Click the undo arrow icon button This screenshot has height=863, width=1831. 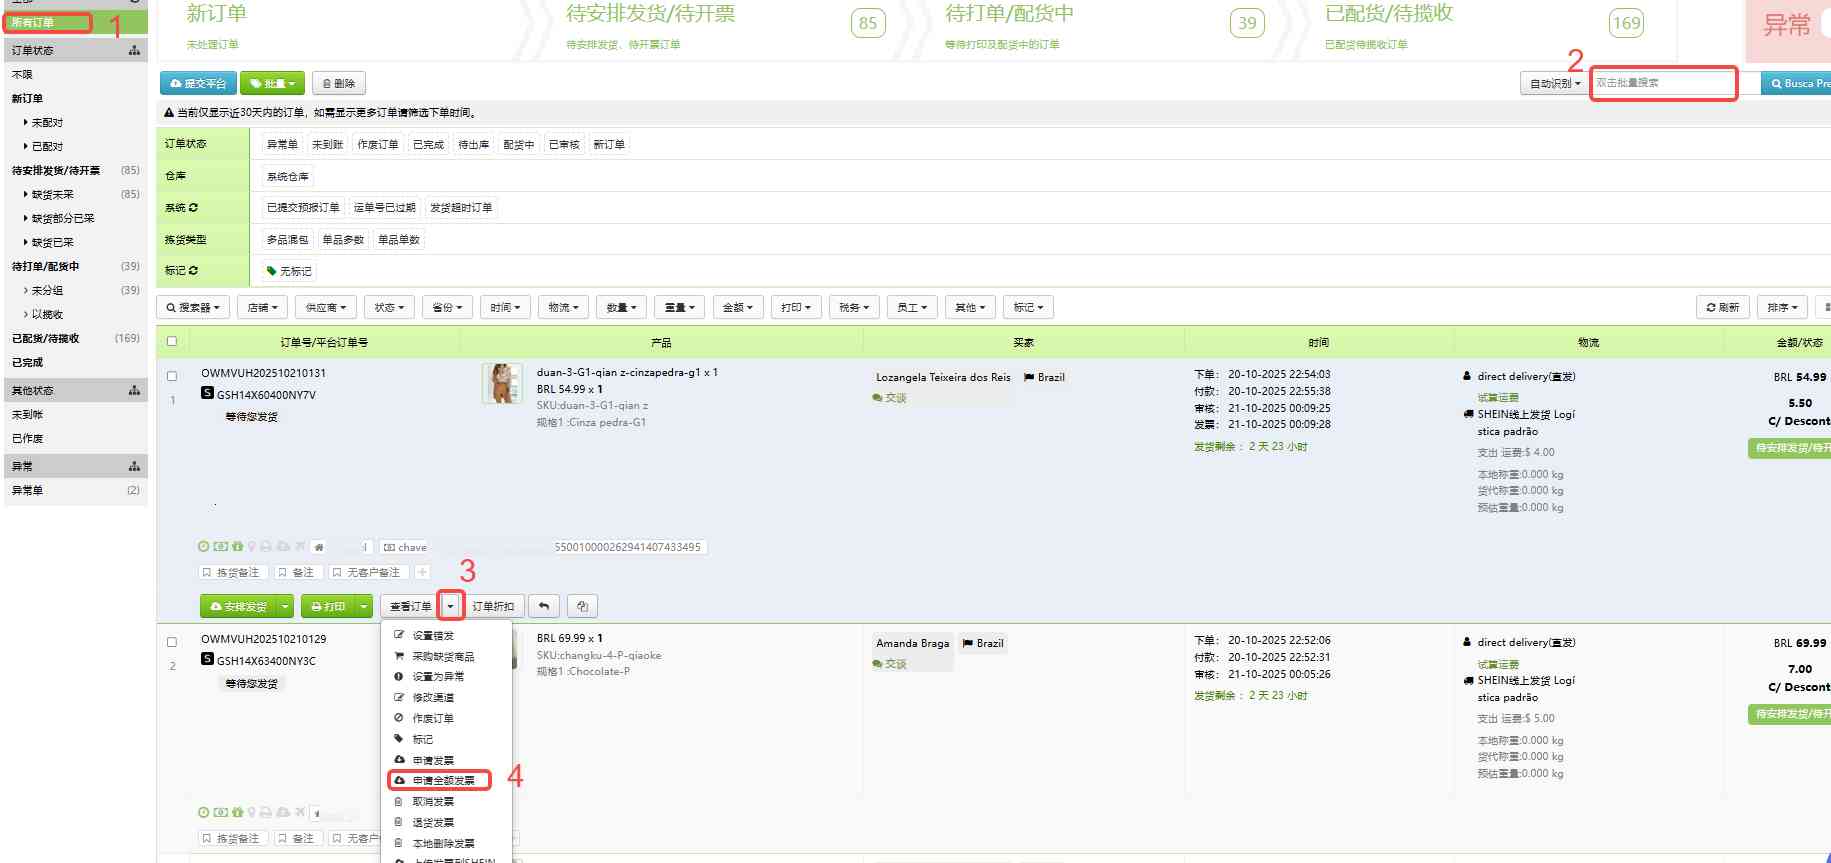click(x=544, y=606)
